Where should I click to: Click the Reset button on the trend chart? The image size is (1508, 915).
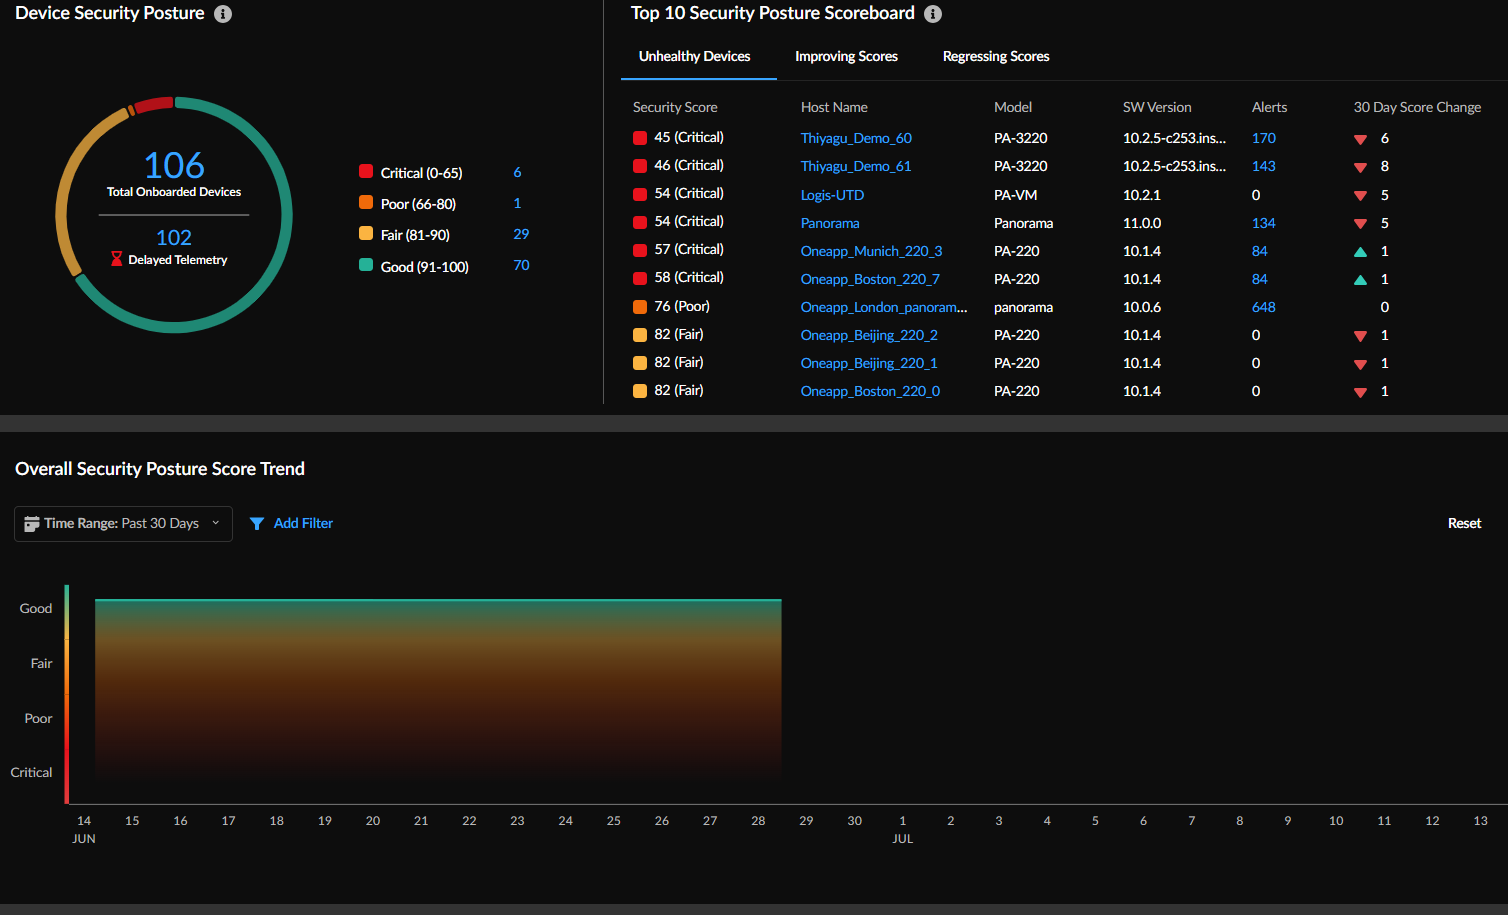[1464, 523]
